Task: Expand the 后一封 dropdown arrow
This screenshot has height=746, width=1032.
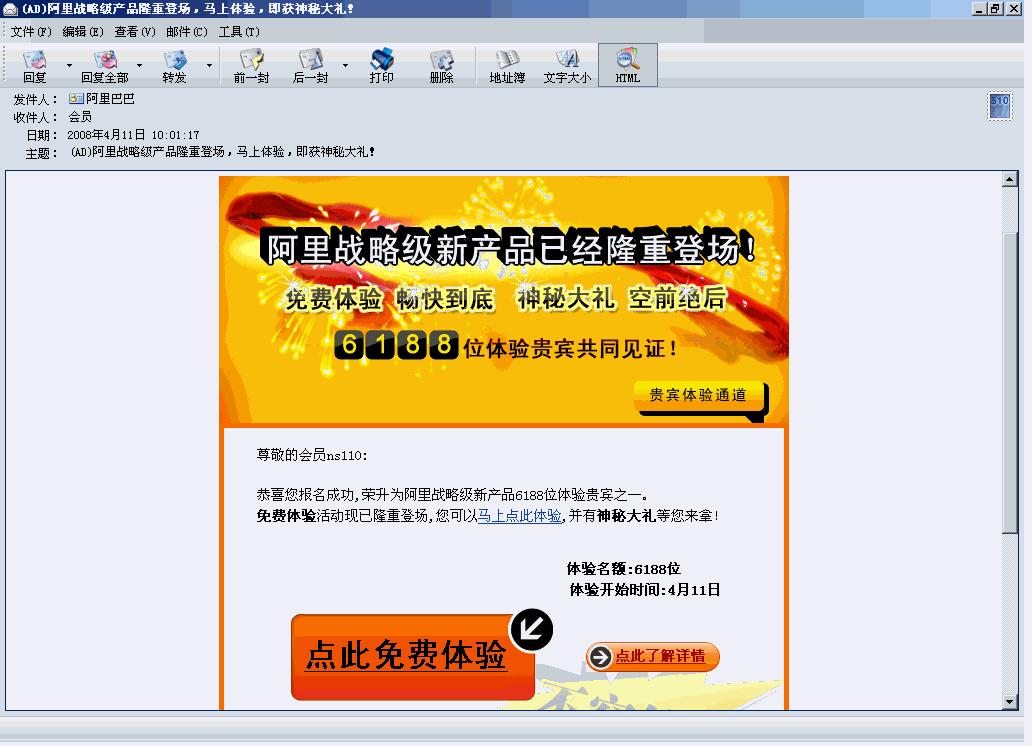Action: [345, 65]
